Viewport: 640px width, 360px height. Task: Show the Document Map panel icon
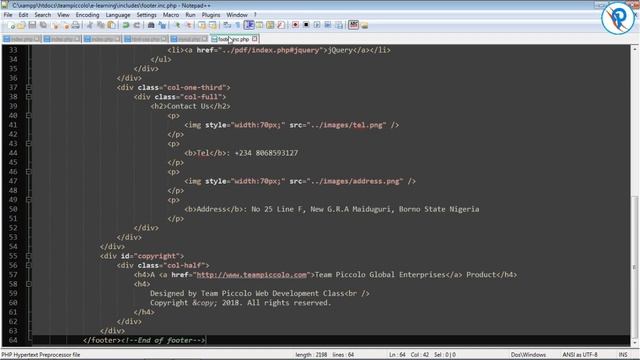[270, 25]
